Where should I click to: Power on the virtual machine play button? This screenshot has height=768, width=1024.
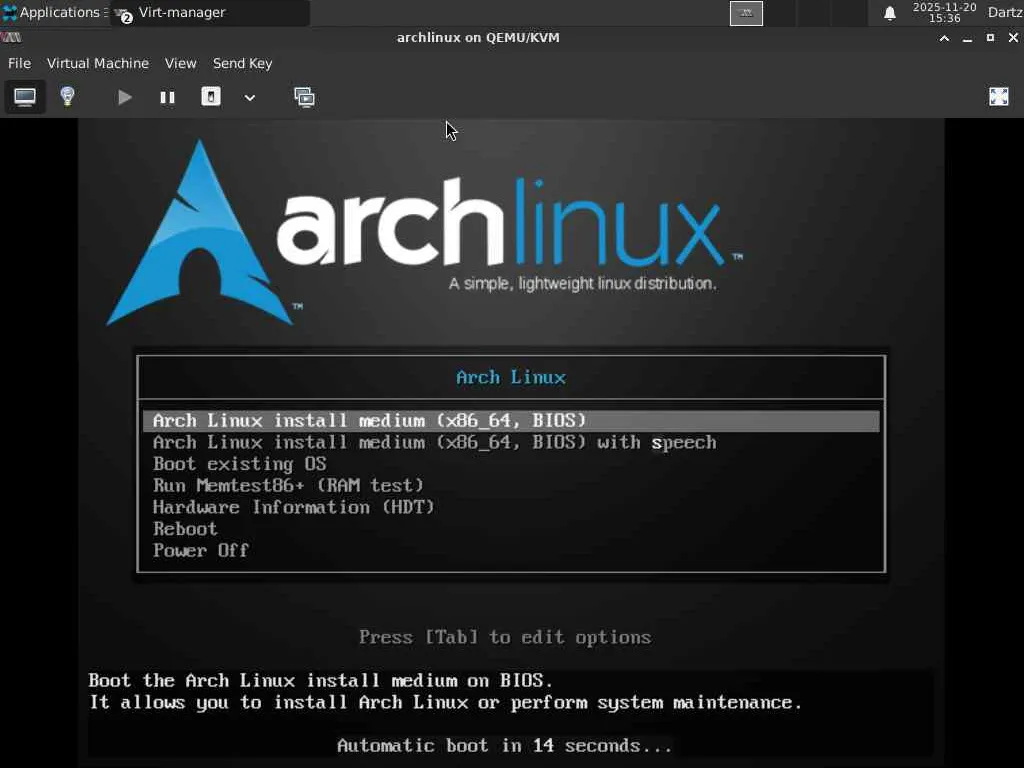click(x=124, y=97)
